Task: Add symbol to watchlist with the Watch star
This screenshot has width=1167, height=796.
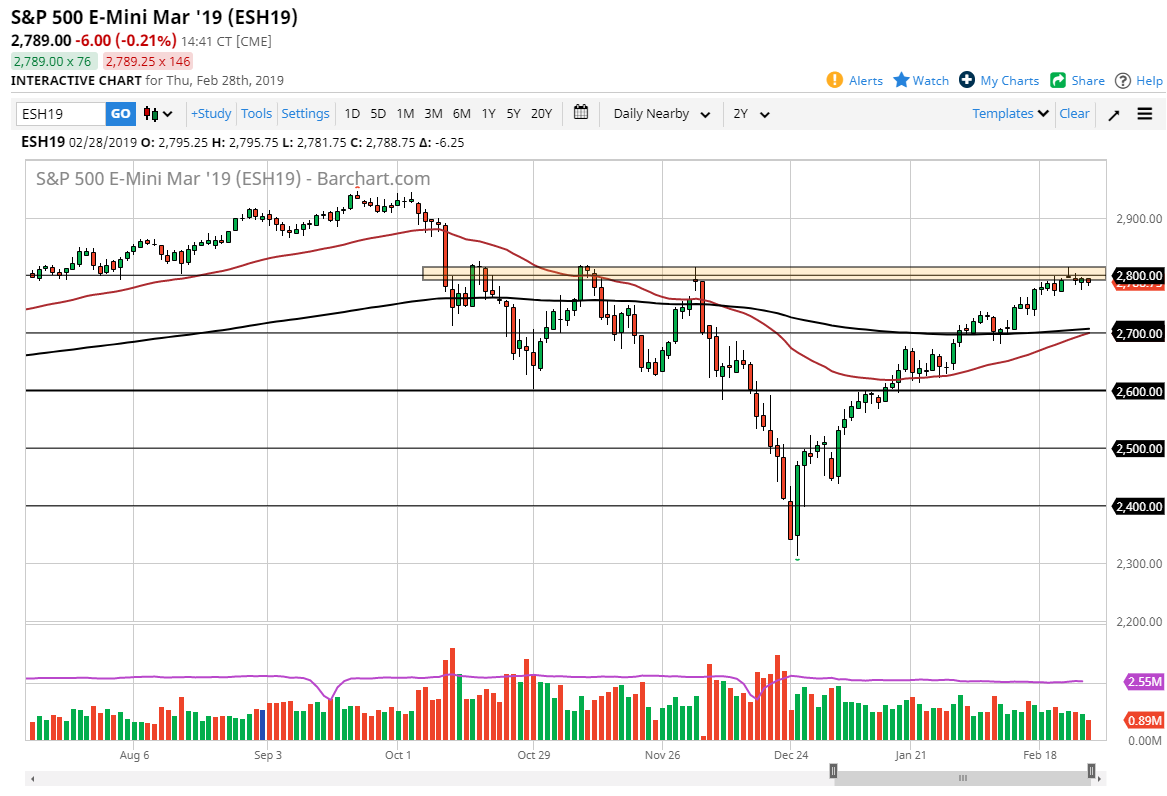Action: [x=901, y=81]
